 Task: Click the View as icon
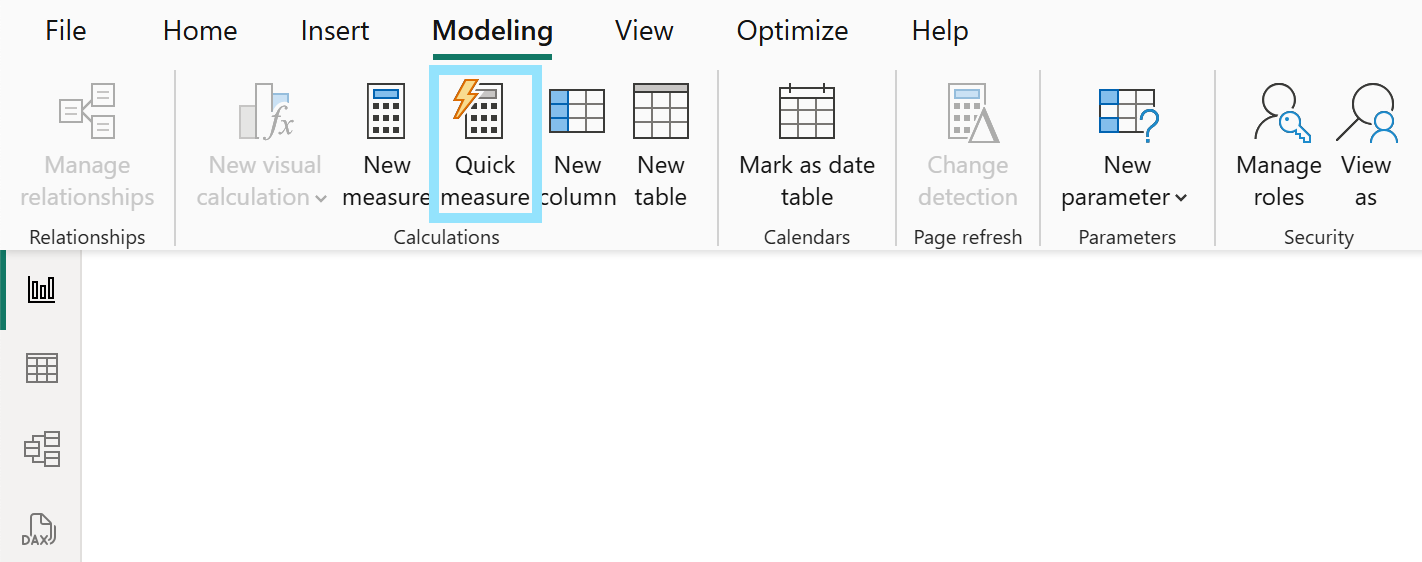point(1366,112)
